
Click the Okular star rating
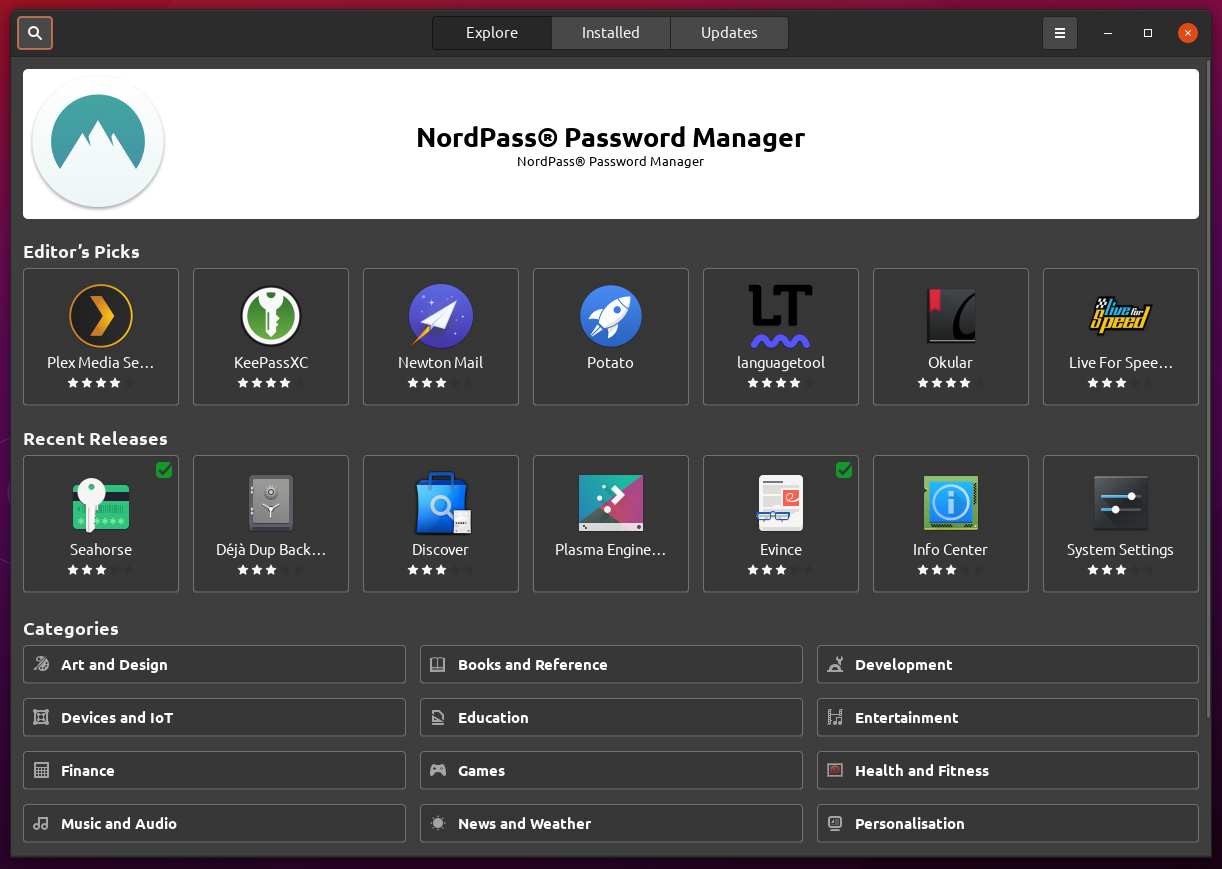click(x=951, y=383)
